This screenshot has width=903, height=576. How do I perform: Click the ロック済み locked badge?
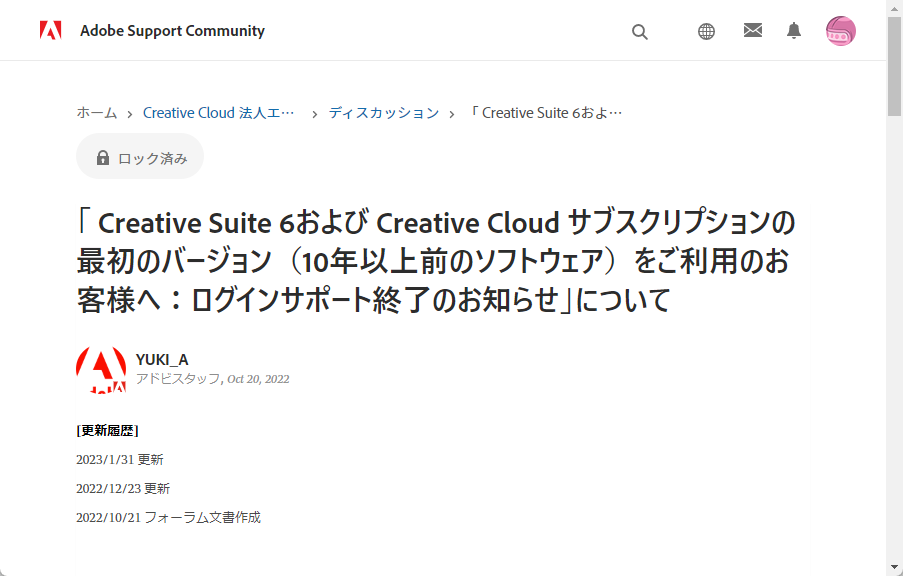[140, 156]
